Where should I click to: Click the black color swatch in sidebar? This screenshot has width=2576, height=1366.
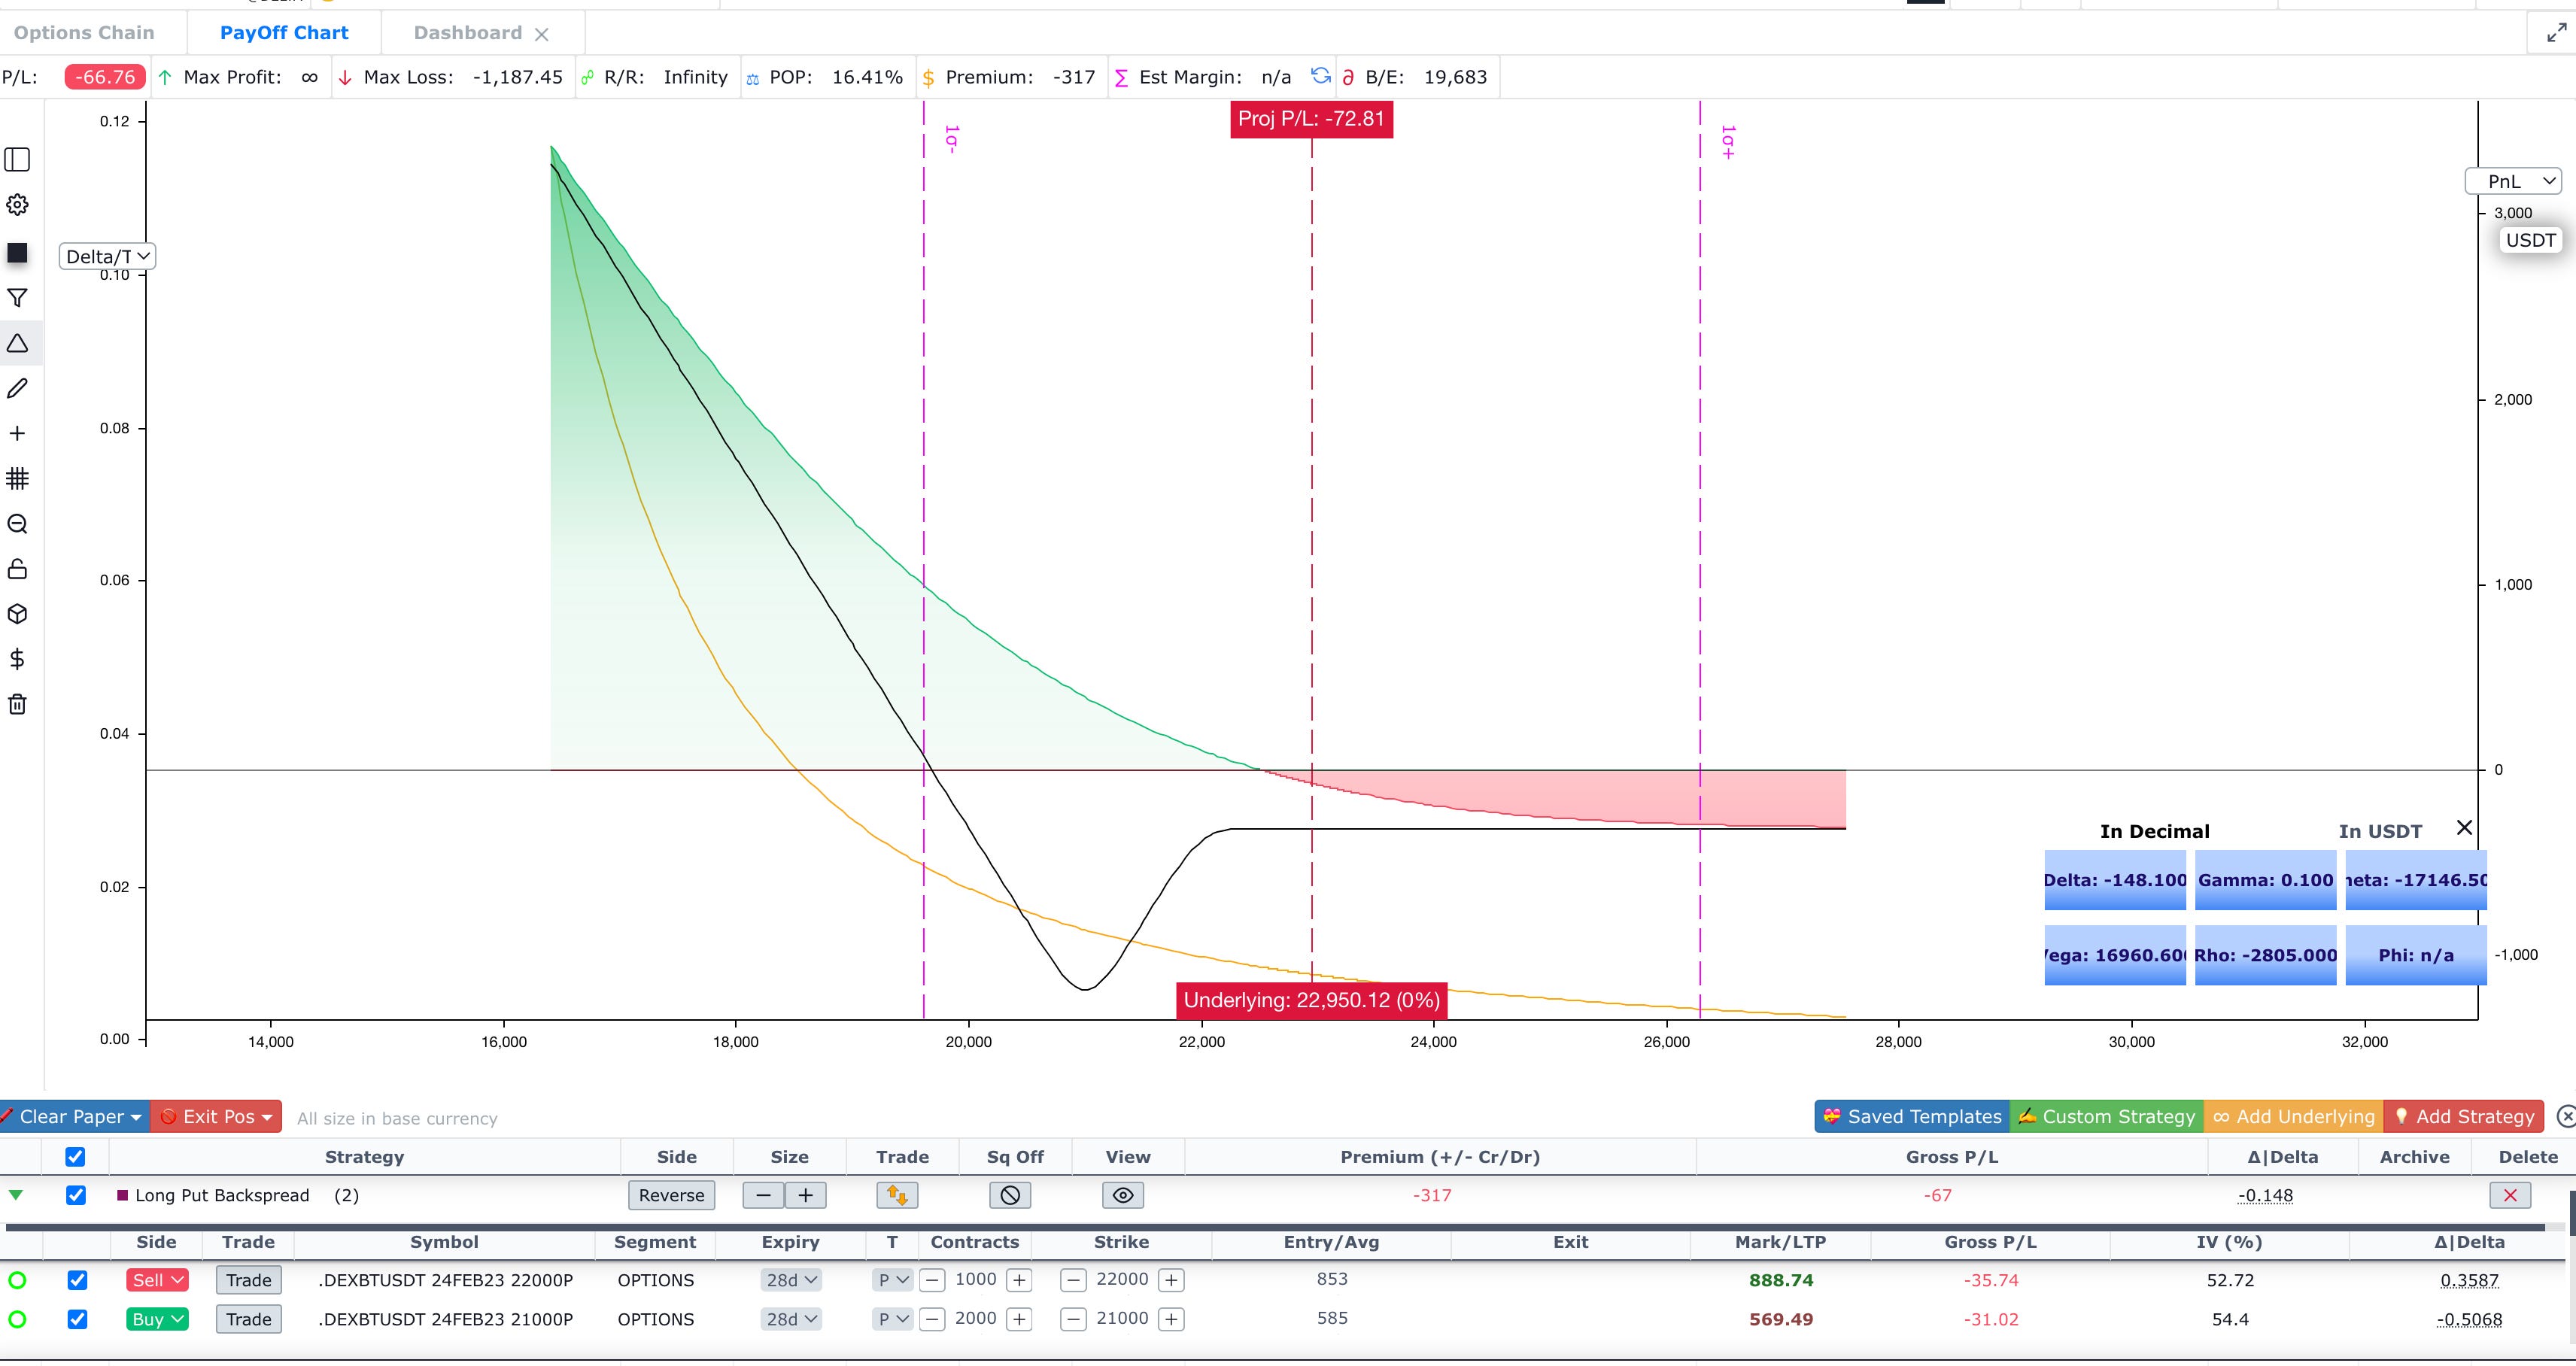point(17,252)
